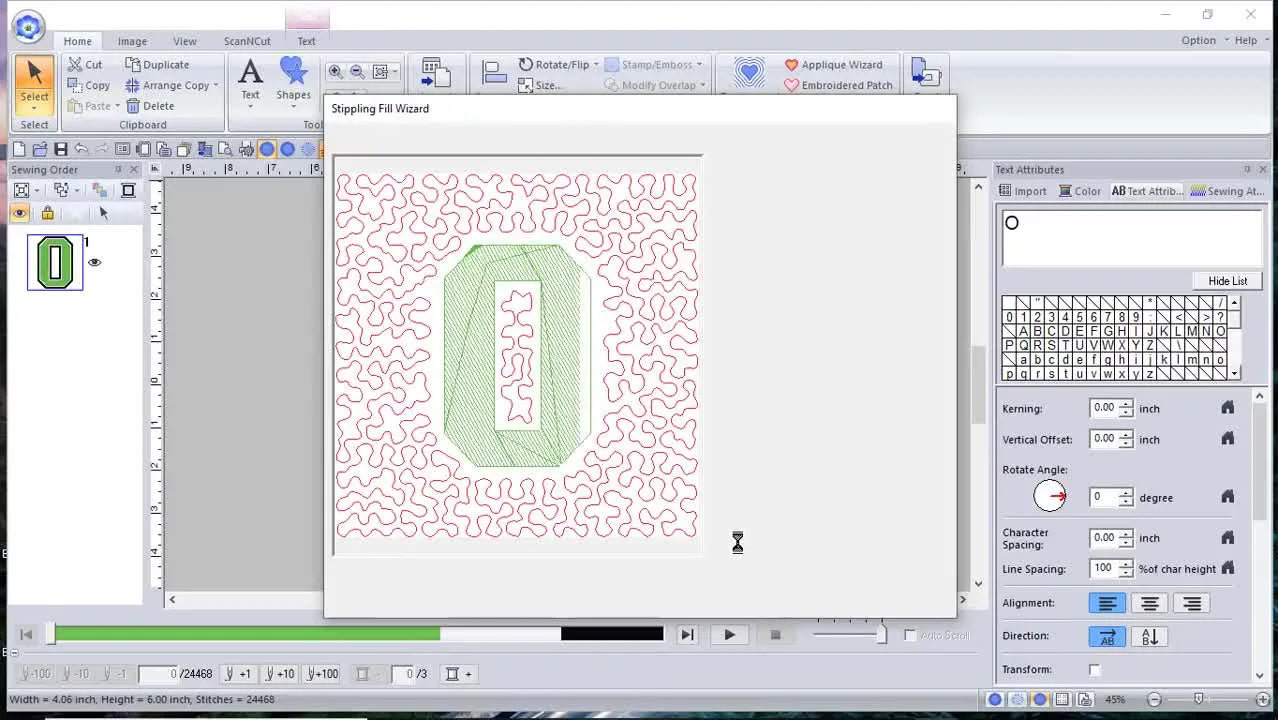
Task: Click the Redo arrow
Action: 102,149
